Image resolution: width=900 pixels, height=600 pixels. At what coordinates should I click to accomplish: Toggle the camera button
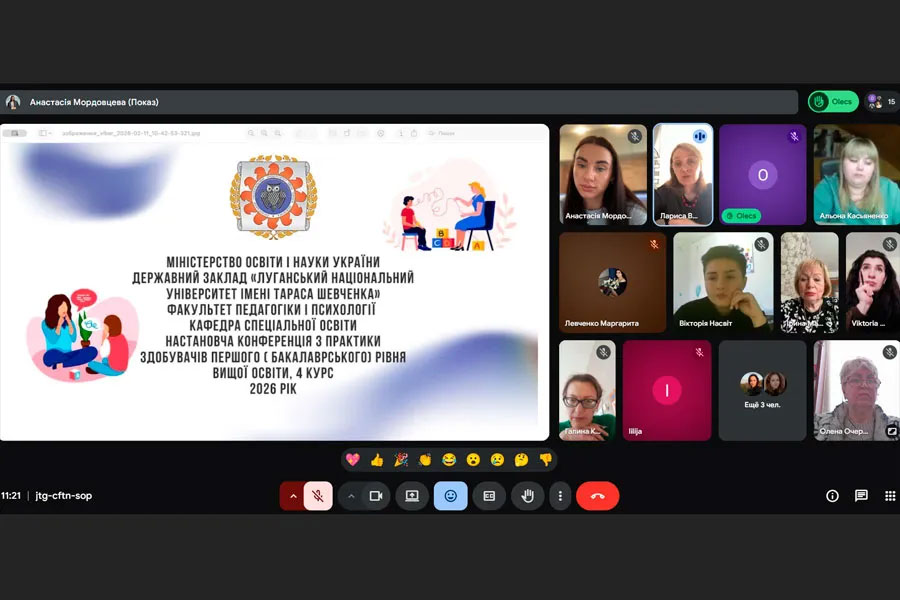pyautogui.click(x=376, y=496)
